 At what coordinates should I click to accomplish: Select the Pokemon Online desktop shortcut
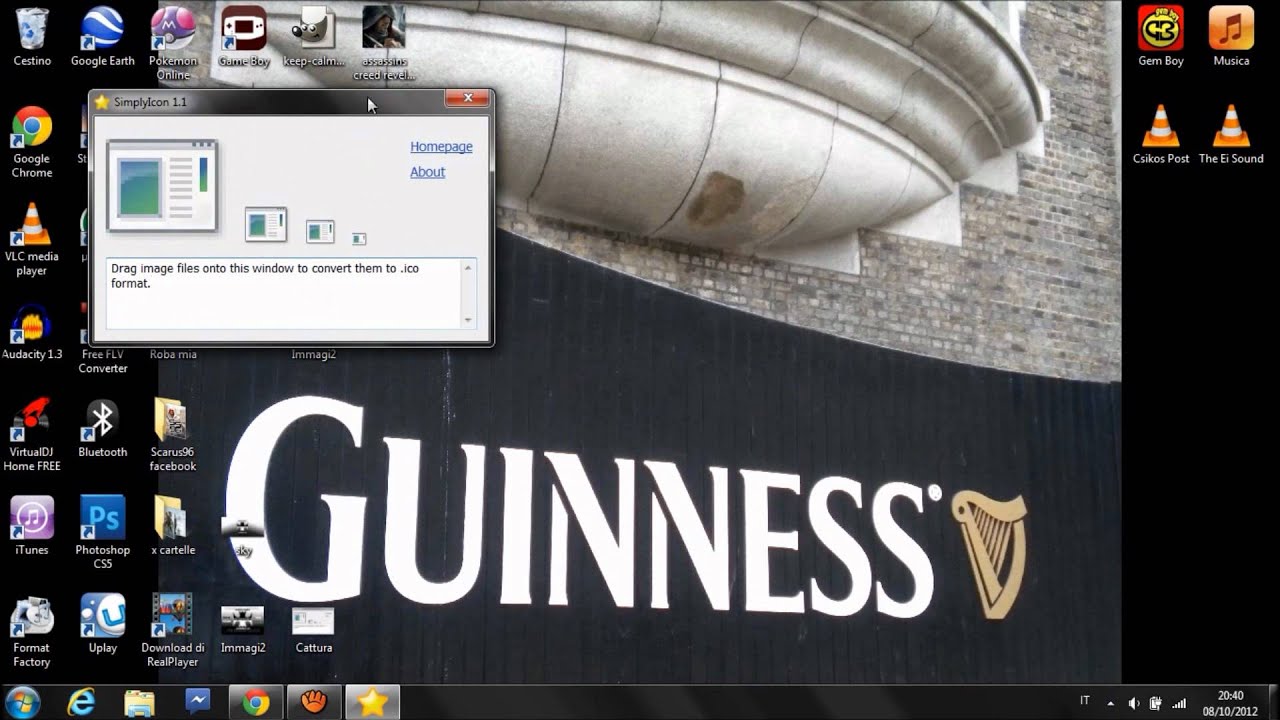pyautogui.click(x=173, y=44)
